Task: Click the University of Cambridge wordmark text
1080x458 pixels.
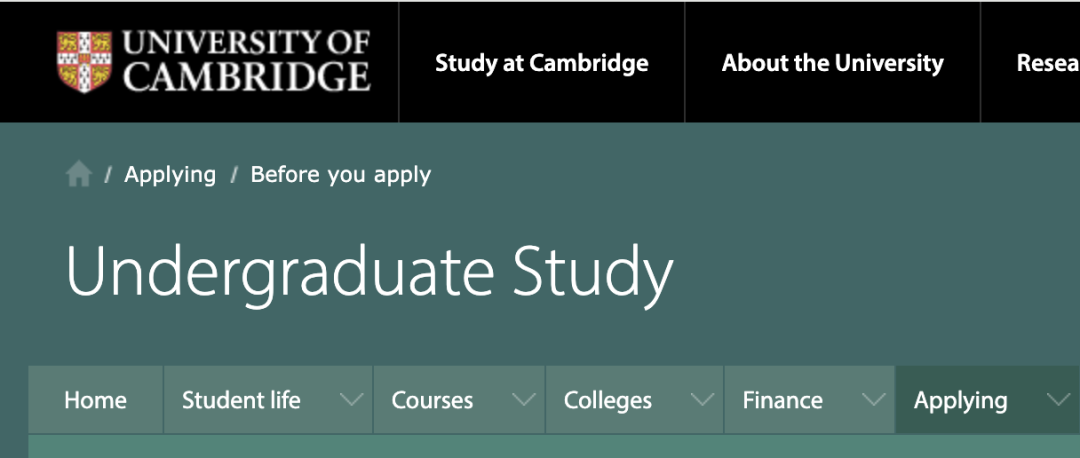Action: click(246, 60)
